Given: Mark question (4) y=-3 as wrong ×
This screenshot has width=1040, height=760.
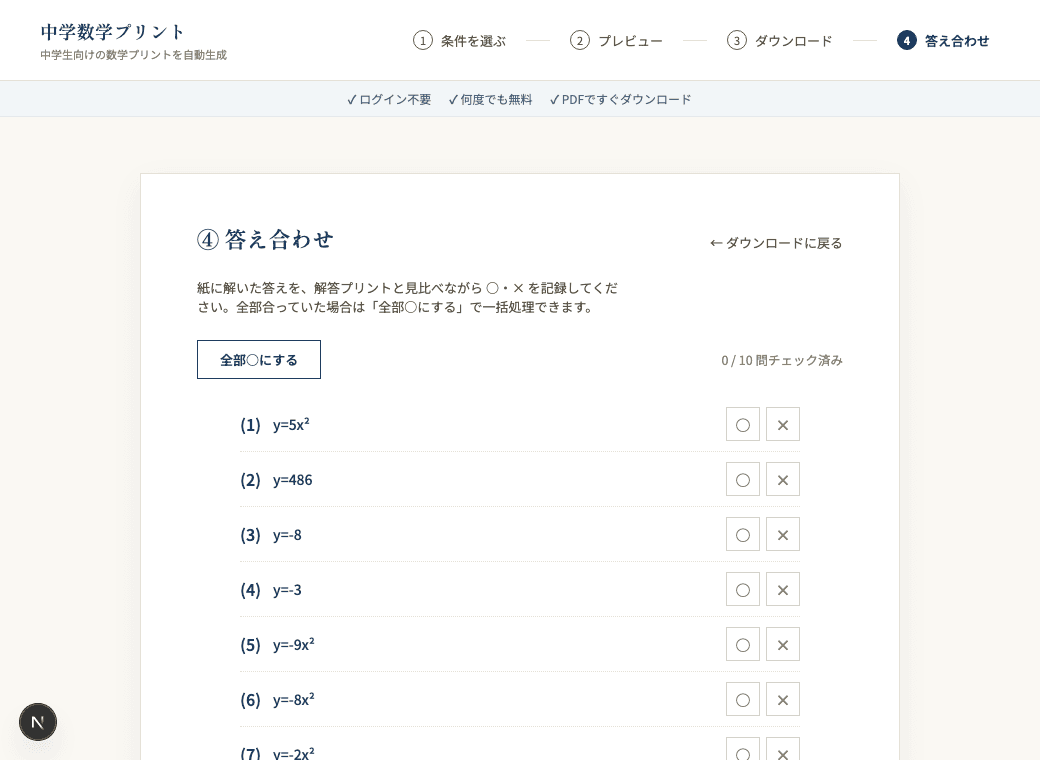Looking at the screenshot, I should pyautogui.click(x=783, y=590).
